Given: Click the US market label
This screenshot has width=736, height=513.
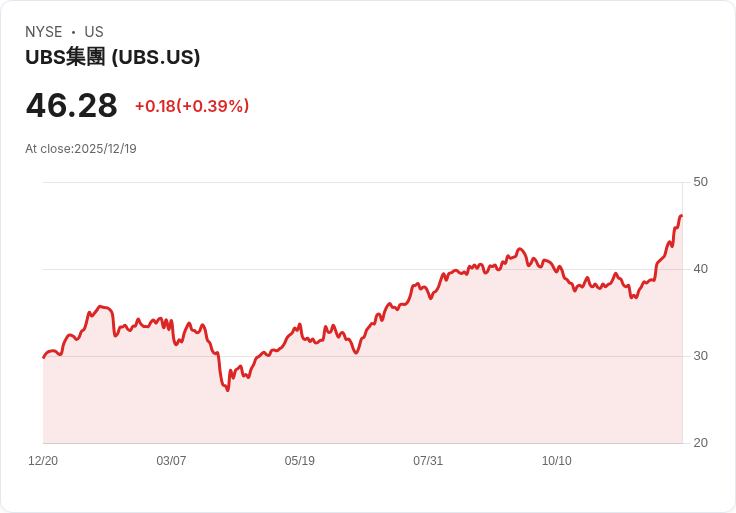Looking at the screenshot, I should click(x=94, y=32).
